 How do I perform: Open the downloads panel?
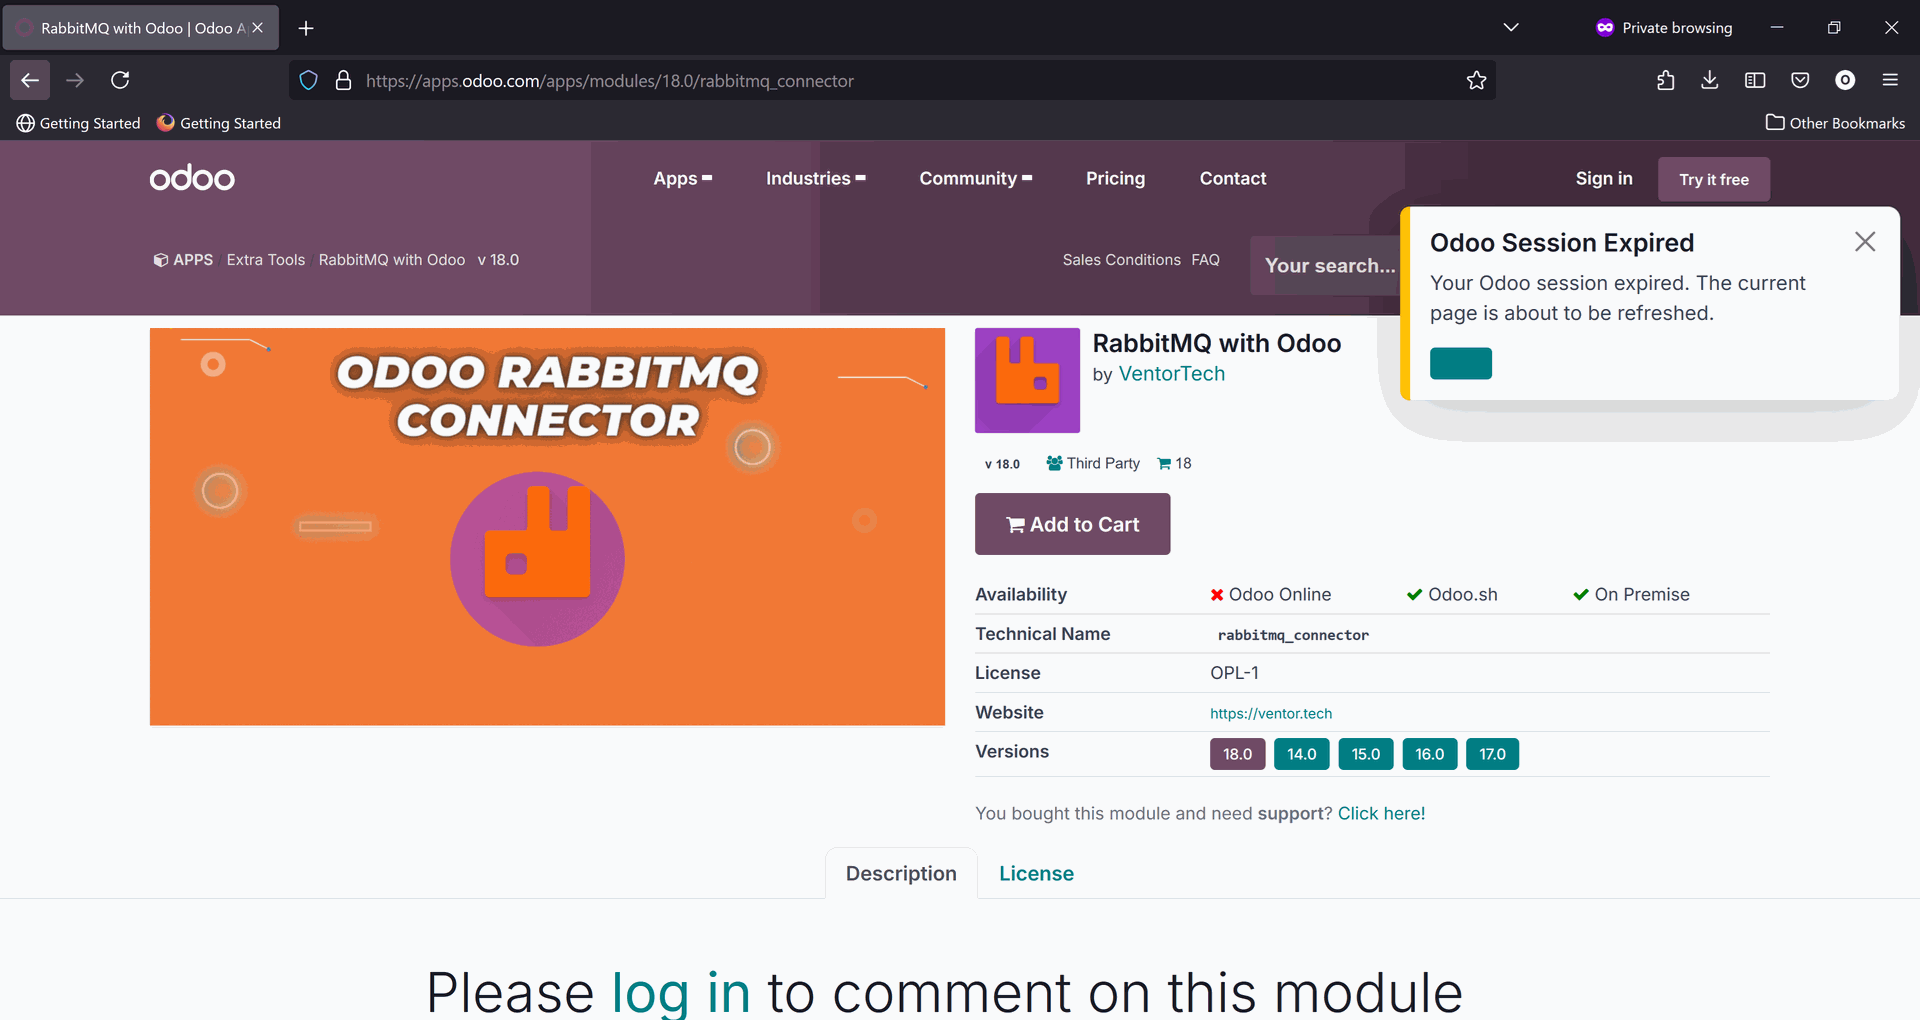click(x=1710, y=80)
